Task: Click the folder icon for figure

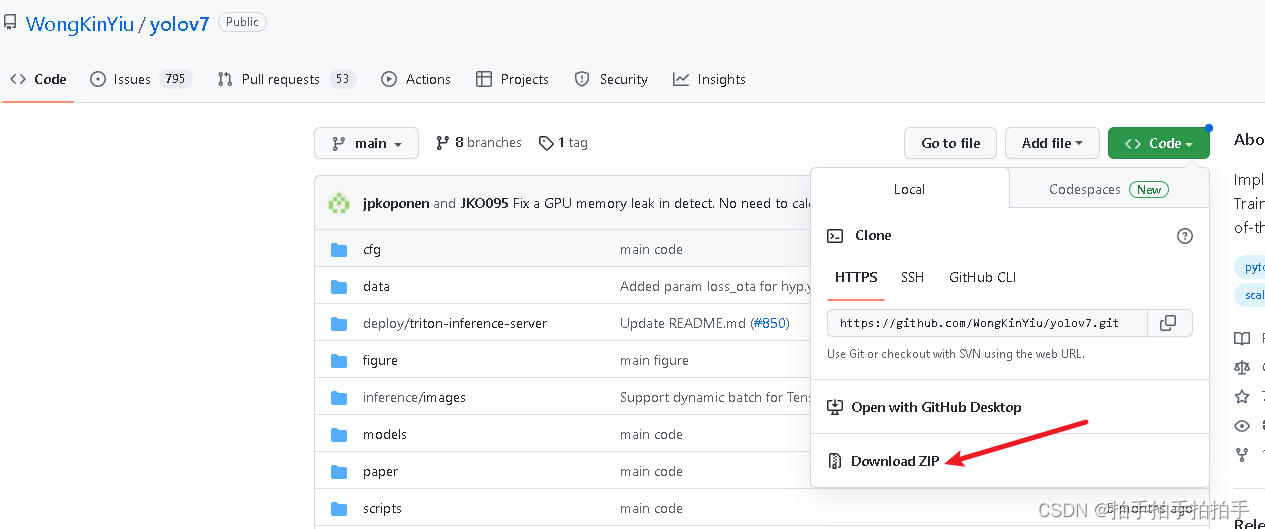Action: (x=339, y=360)
